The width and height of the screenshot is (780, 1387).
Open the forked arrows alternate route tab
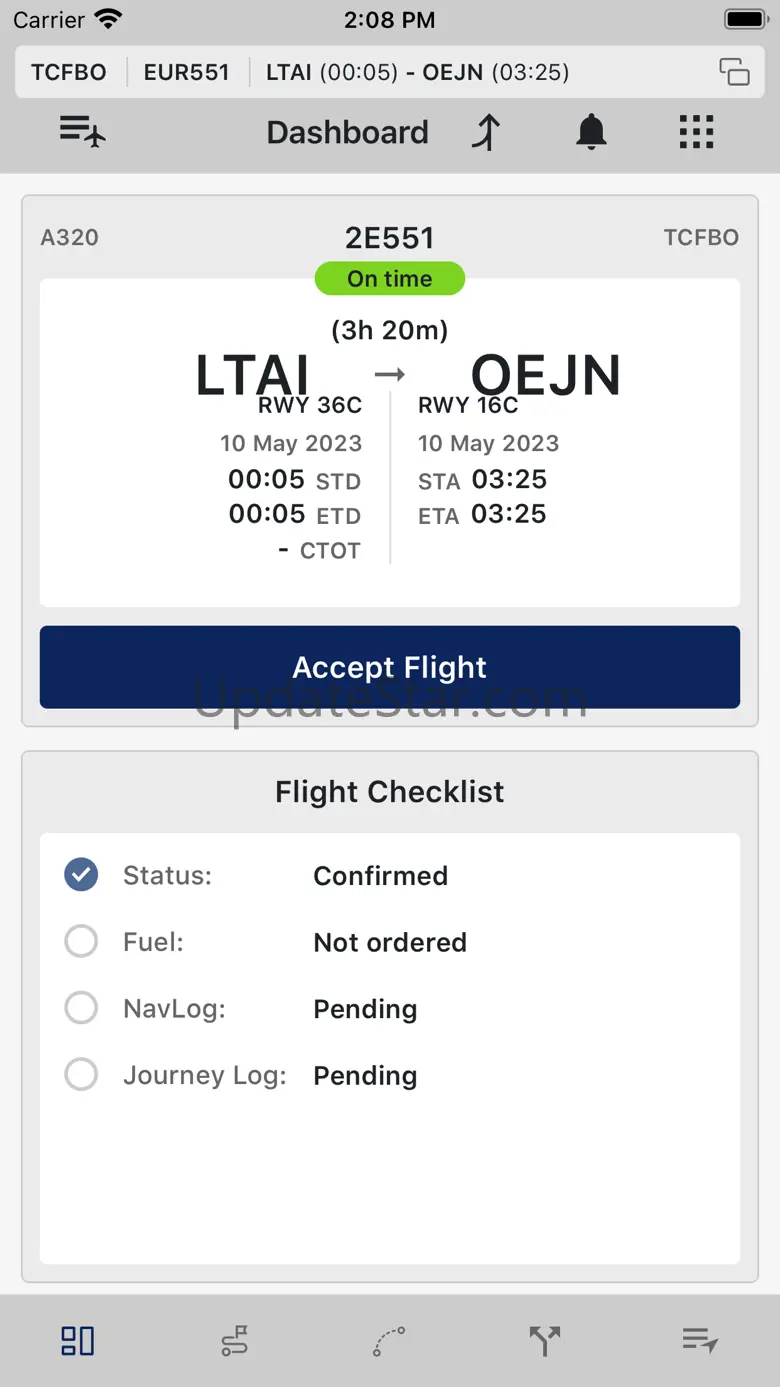pyautogui.click(x=545, y=1341)
